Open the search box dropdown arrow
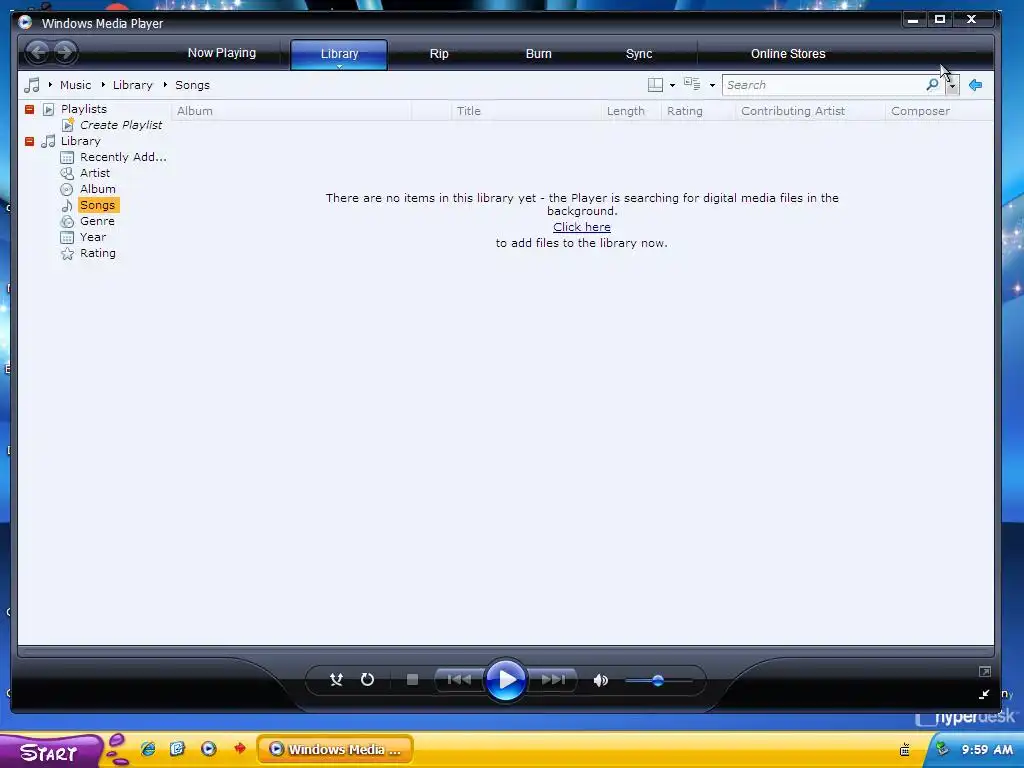This screenshot has height=768, width=1024. pos(952,85)
